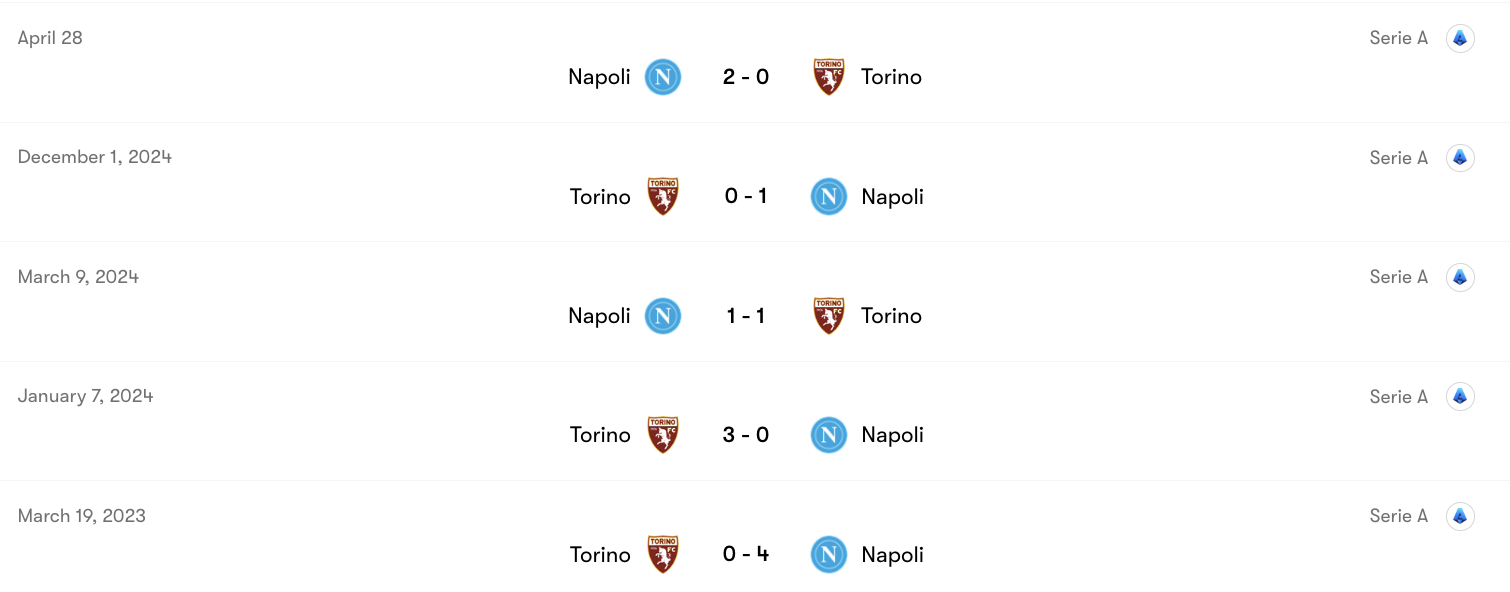The width and height of the screenshot is (1510, 592).
Task: Open the 1 - 1 draw from March 9, 2024
Action: pyautogui.click(x=746, y=316)
